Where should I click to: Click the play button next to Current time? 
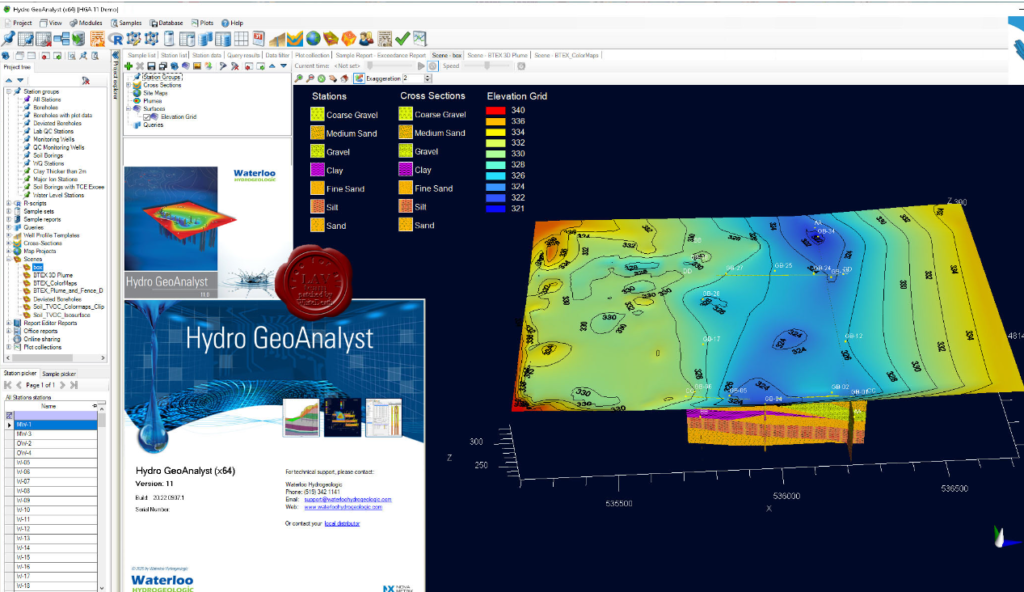point(421,66)
